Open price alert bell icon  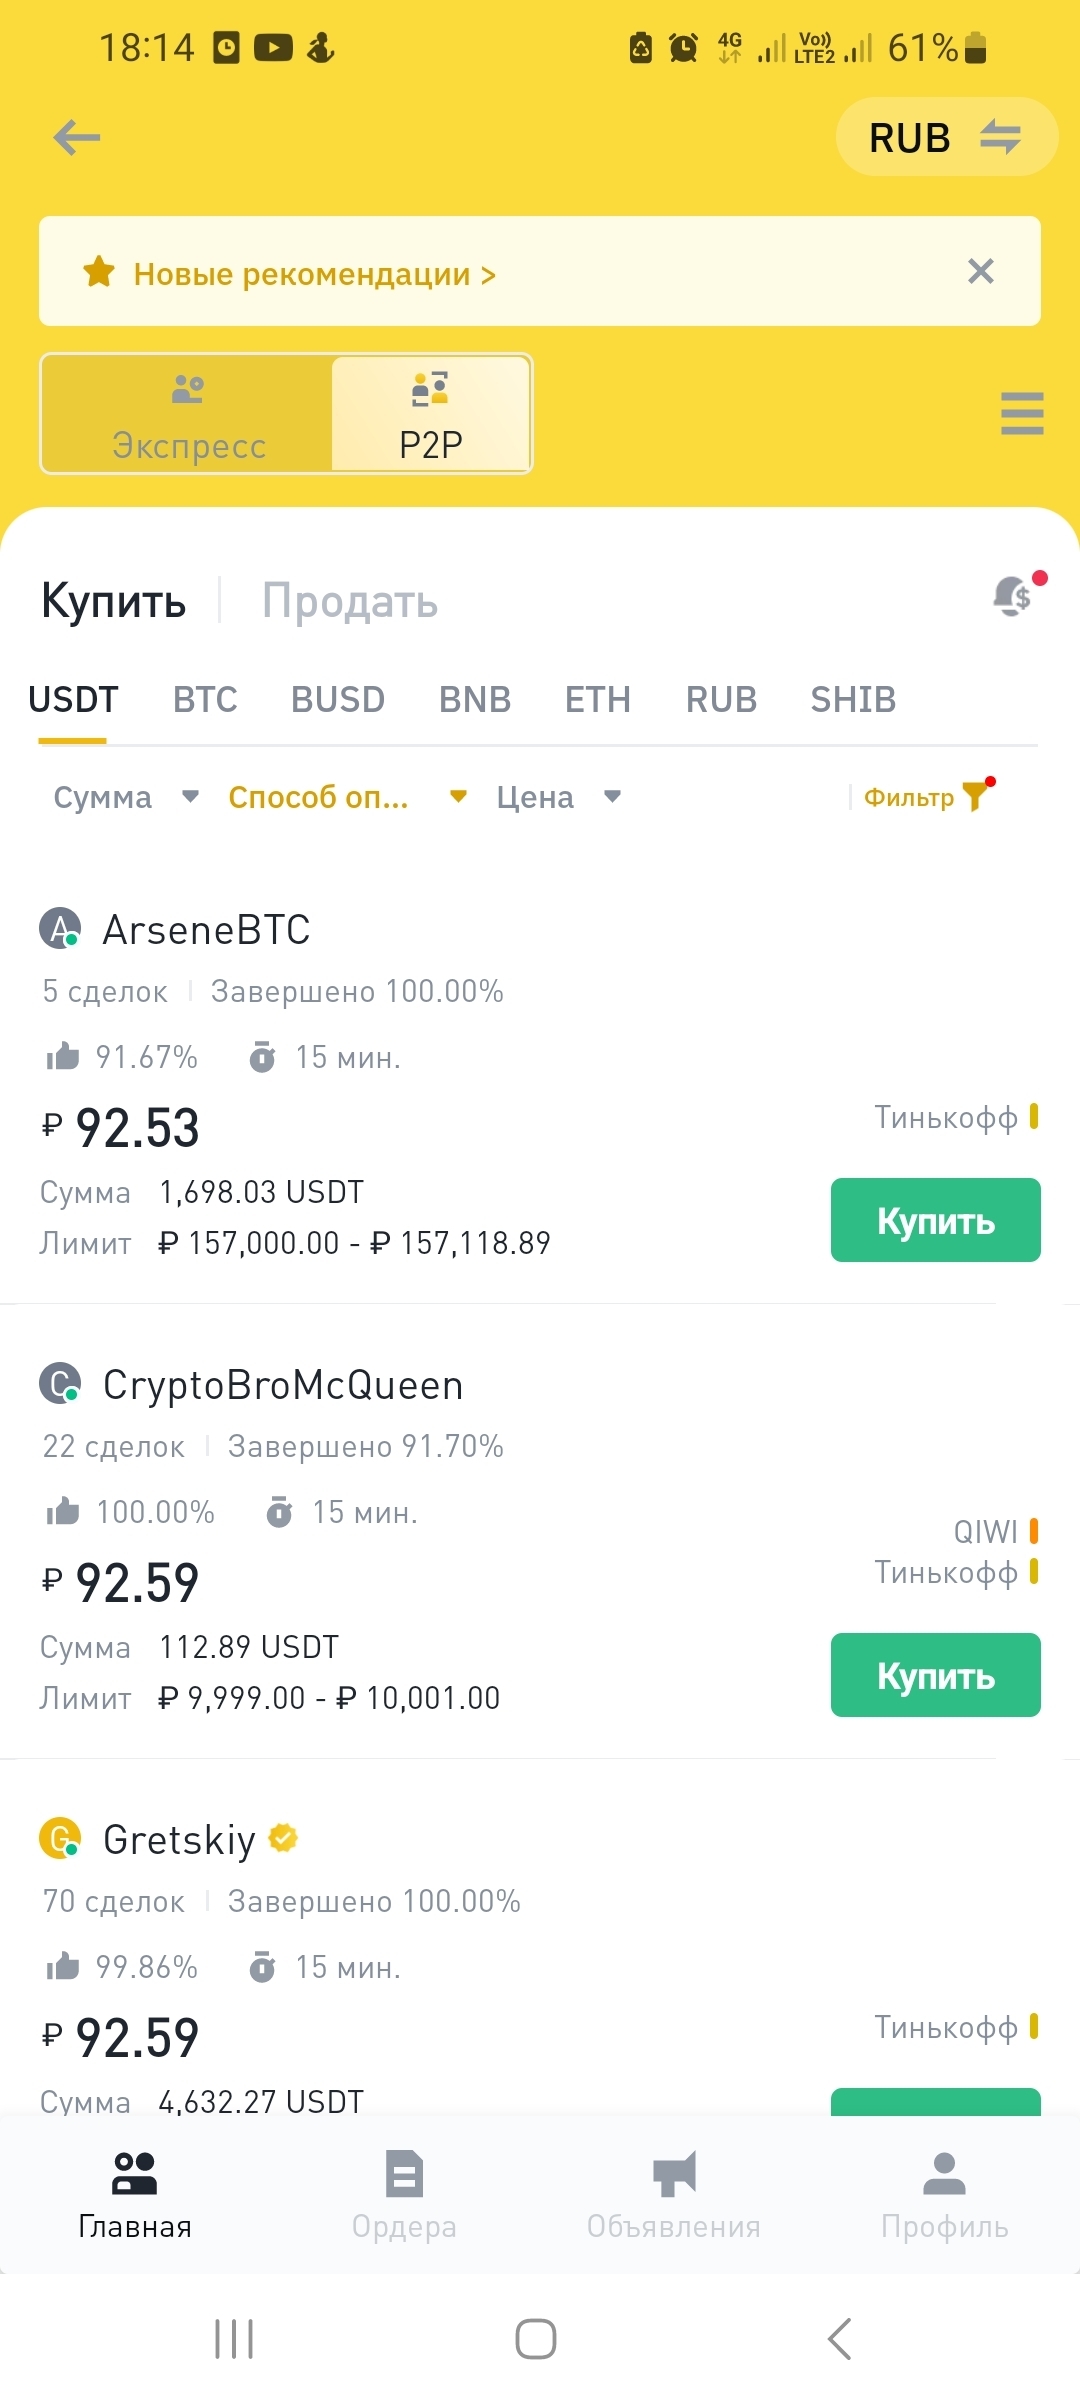[x=1014, y=597]
